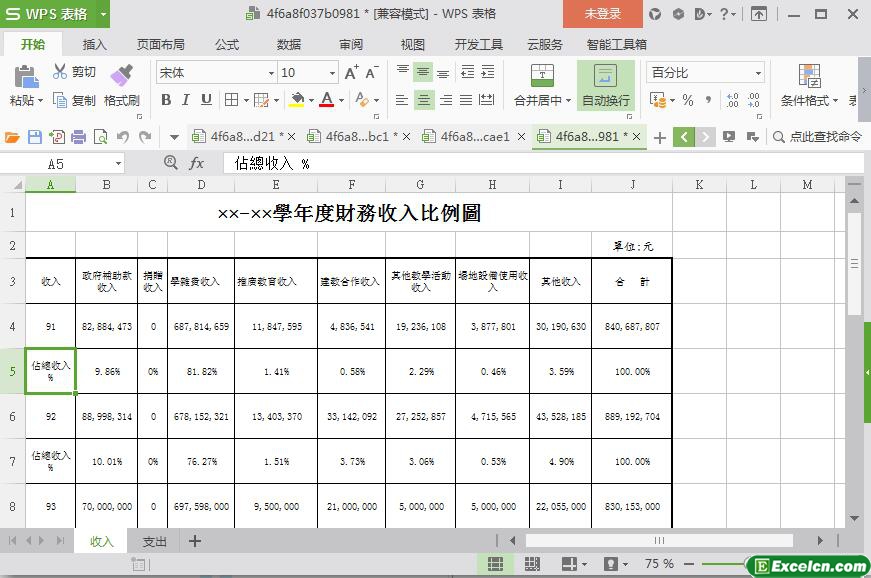This screenshot has height=578, width=871.
Task: Toggle Italic formatting
Action: [186, 100]
